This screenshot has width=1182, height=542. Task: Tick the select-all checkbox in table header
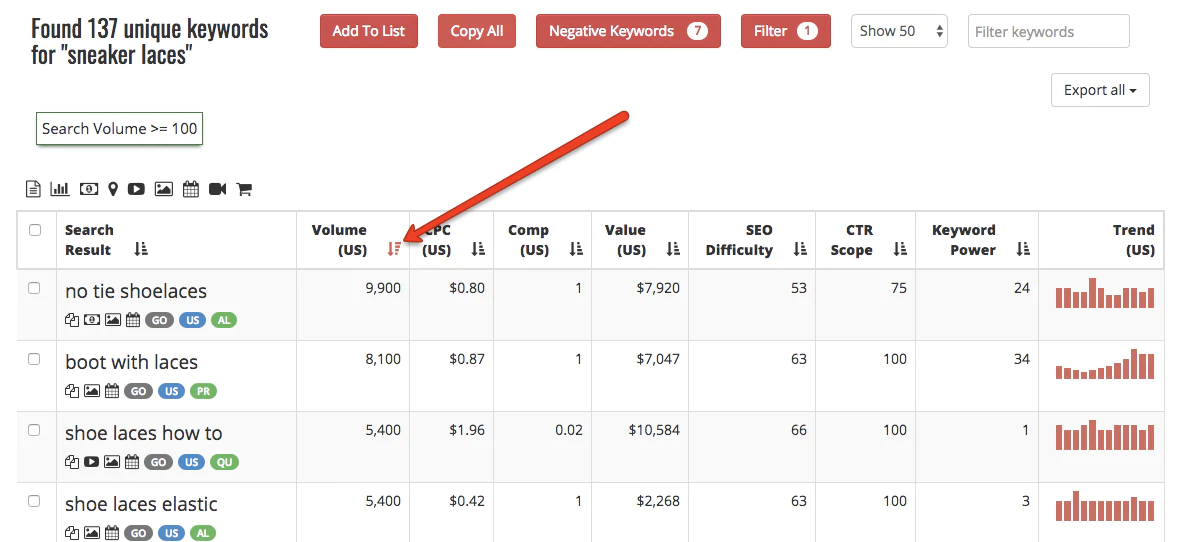click(35, 230)
